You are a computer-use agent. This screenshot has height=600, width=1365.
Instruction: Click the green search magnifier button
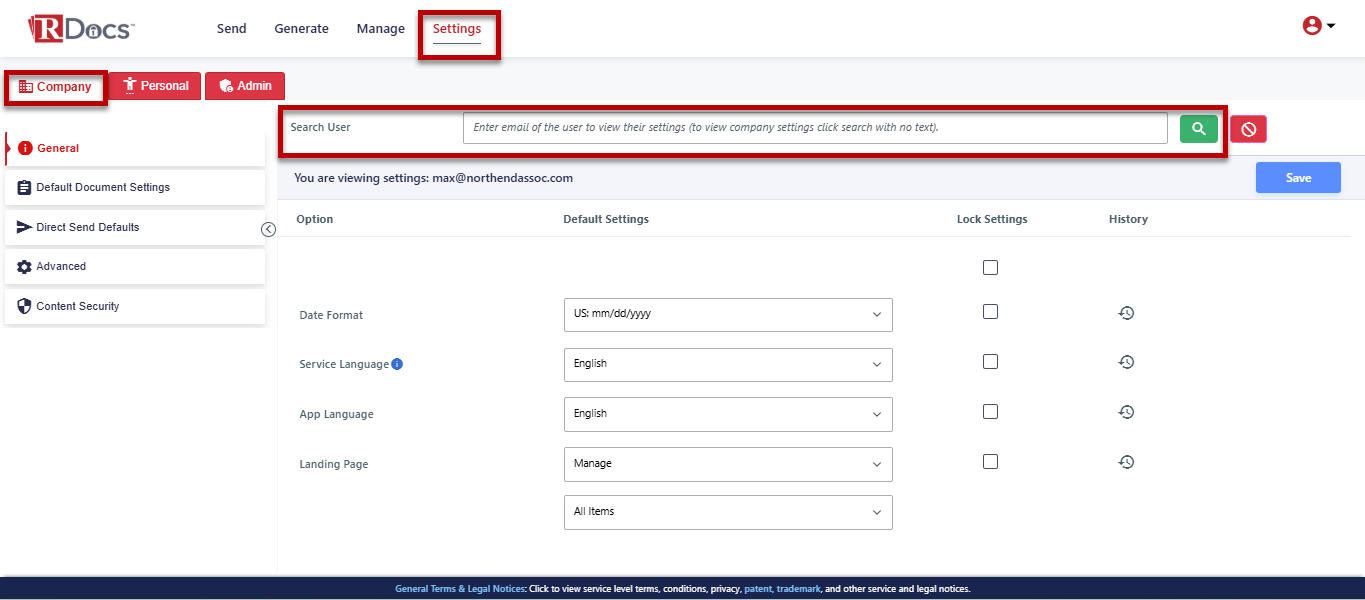(1198, 129)
